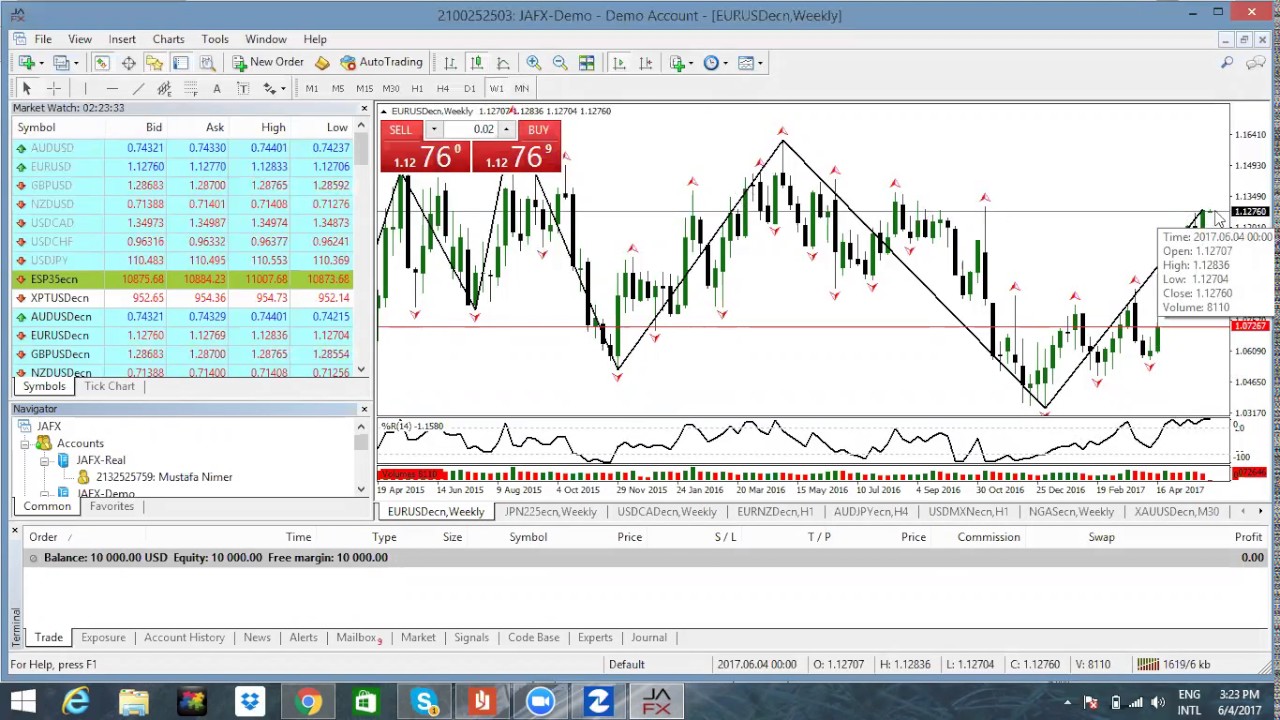Open the Tools menu
1280x720 pixels.
click(x=215, y=39)
